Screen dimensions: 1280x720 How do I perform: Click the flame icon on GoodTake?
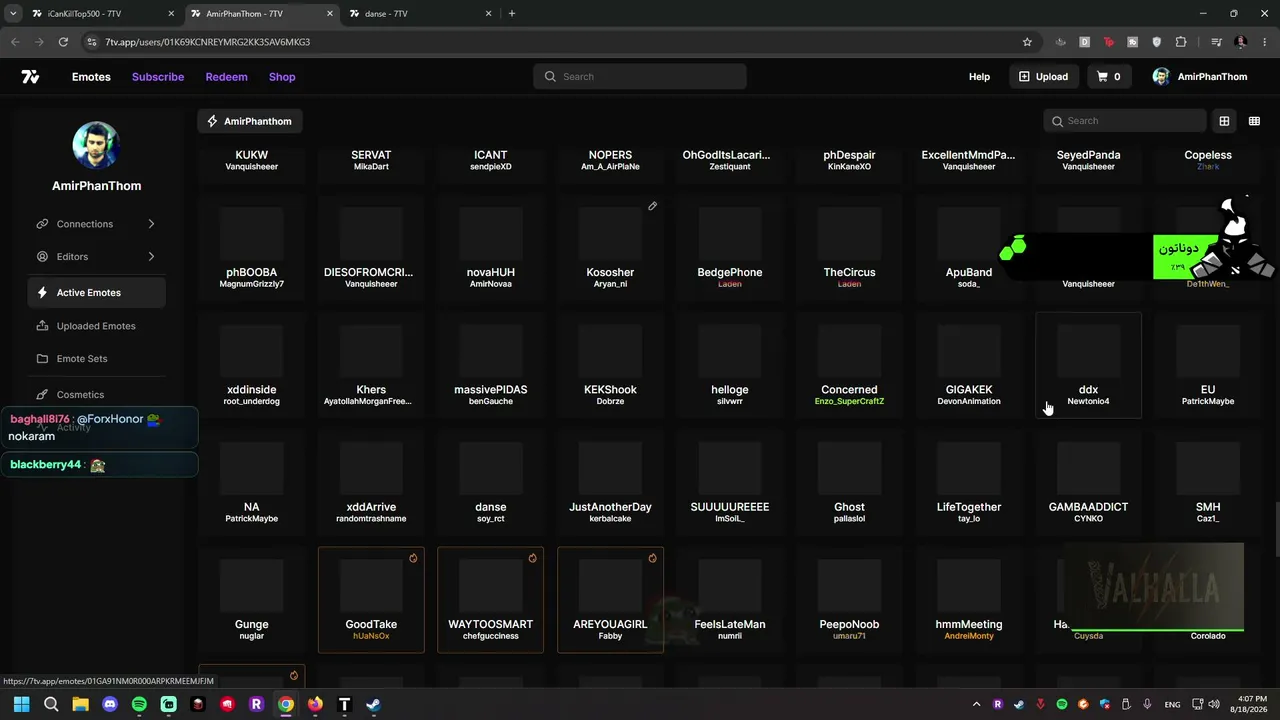413,558
